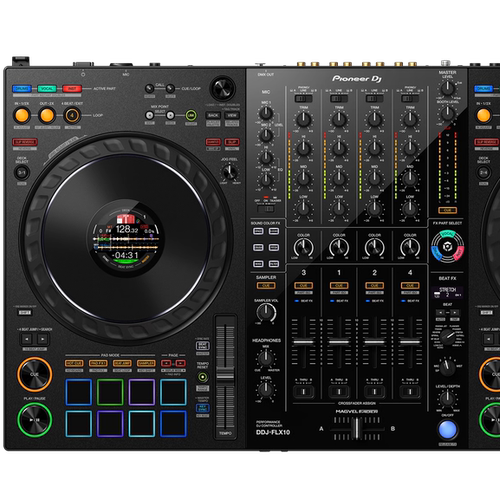Click the MIX POINT SELECT previous button

pyautogui.click(x=149, y=116)
